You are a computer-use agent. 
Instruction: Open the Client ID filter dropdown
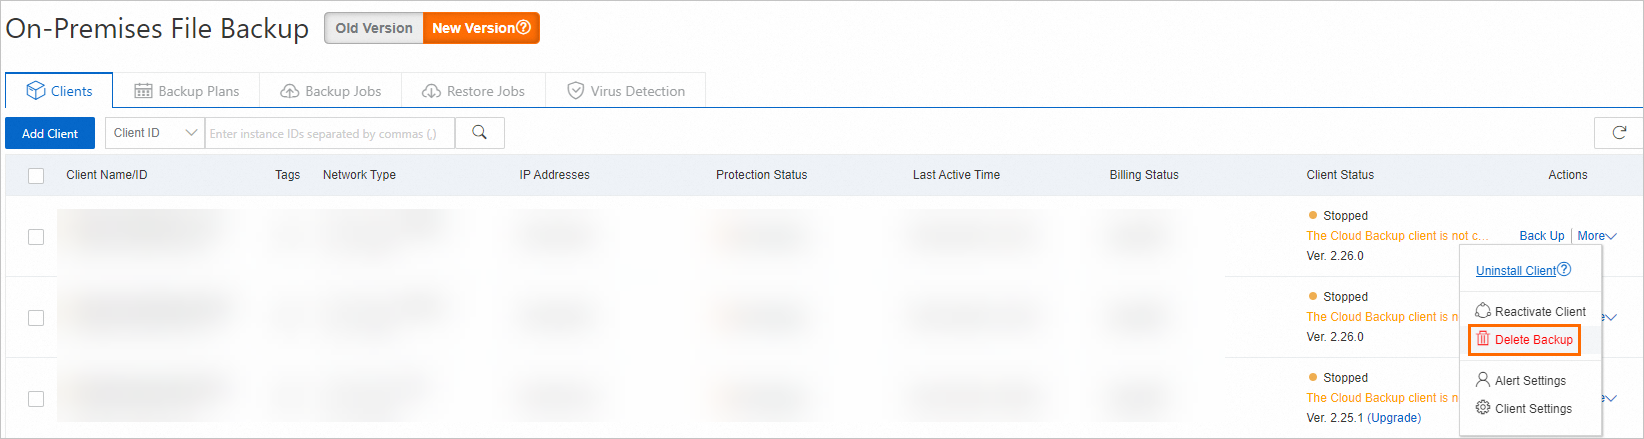(x=155, y=133)
